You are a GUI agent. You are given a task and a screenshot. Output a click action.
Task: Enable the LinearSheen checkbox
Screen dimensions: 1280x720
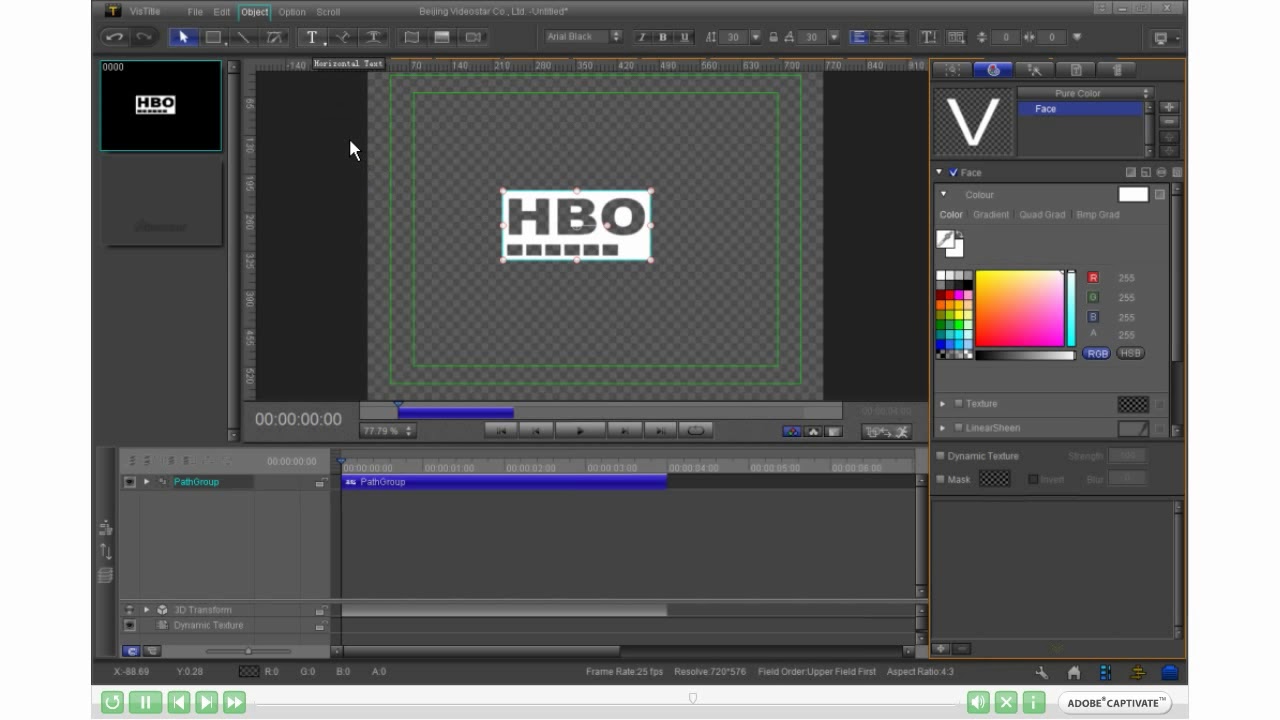(x=958, y=427)
